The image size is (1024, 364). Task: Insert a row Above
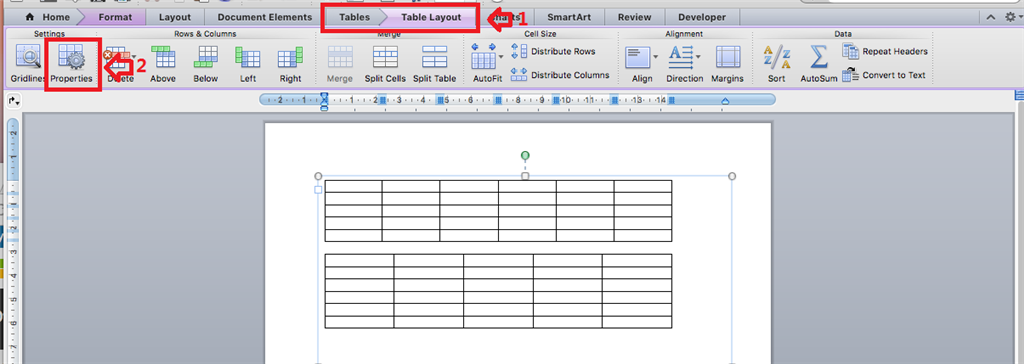(x=163, y=63)
